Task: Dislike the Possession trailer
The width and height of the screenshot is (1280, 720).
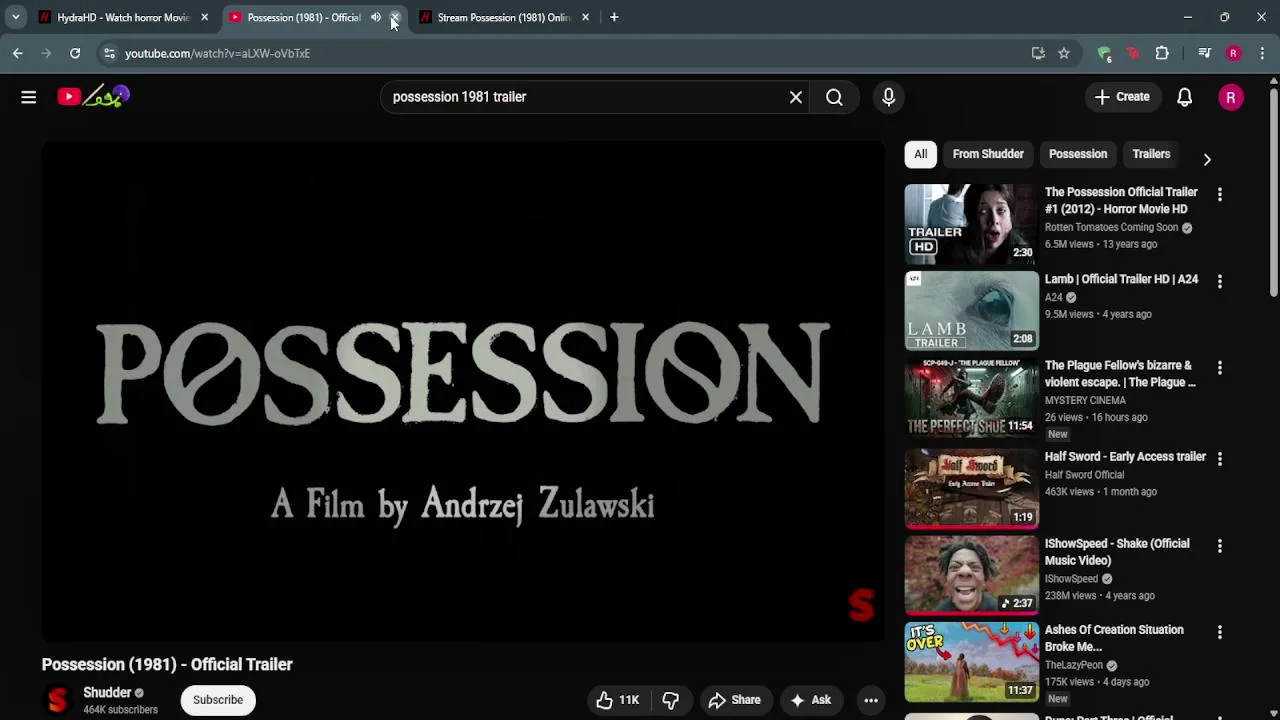Action: (671, 700)
